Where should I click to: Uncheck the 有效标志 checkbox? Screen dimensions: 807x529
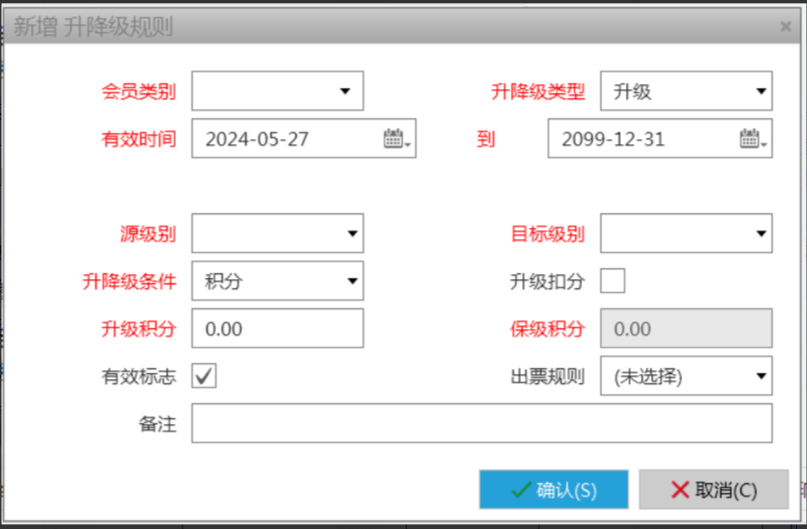(x=205, y=376)
